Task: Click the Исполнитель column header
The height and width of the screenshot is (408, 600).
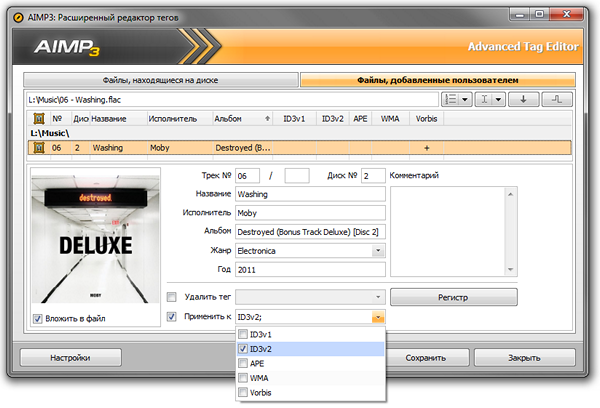Action: [179, 119]
